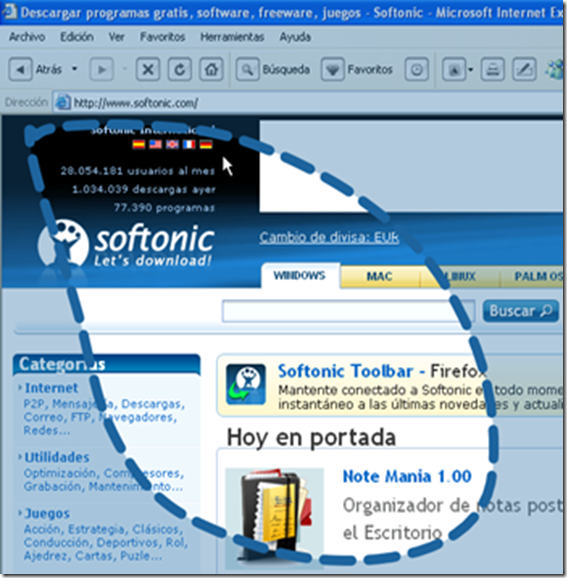Viewport: 567px width, 578px height.
Task: Open the history clock icon
Action: 417,69
